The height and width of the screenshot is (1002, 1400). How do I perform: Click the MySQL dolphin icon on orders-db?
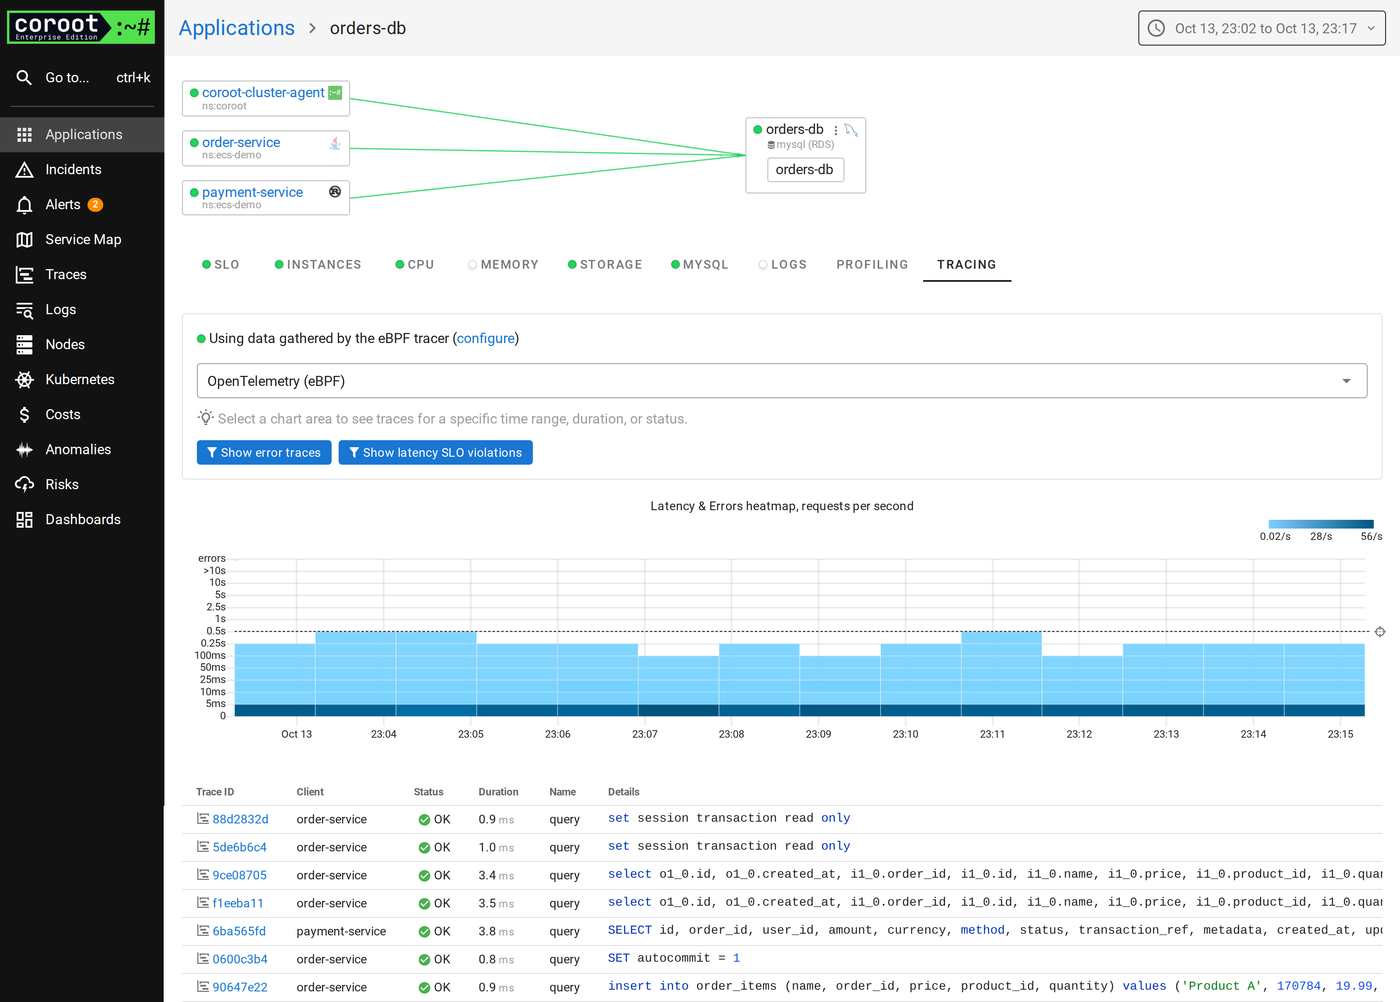pos(851,130)
